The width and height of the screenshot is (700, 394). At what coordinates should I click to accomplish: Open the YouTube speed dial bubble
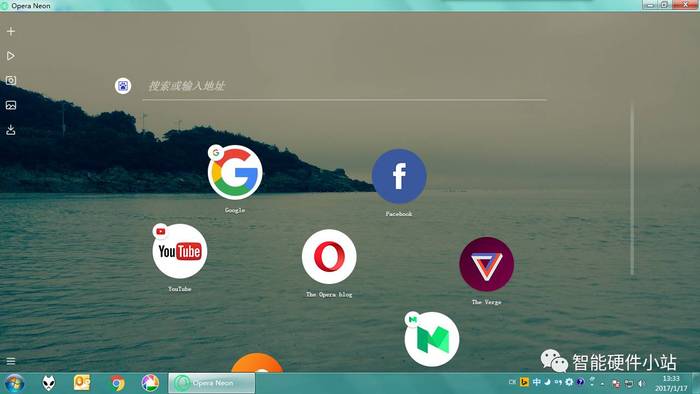point(179,251)
